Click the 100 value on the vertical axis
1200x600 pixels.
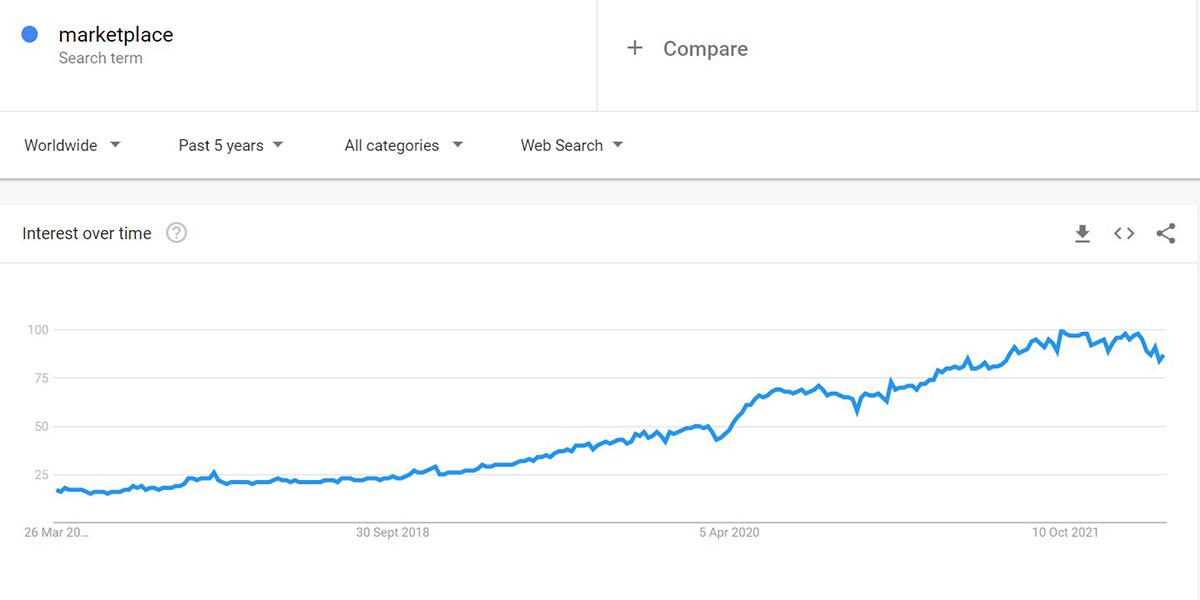(x=38, y=330)
